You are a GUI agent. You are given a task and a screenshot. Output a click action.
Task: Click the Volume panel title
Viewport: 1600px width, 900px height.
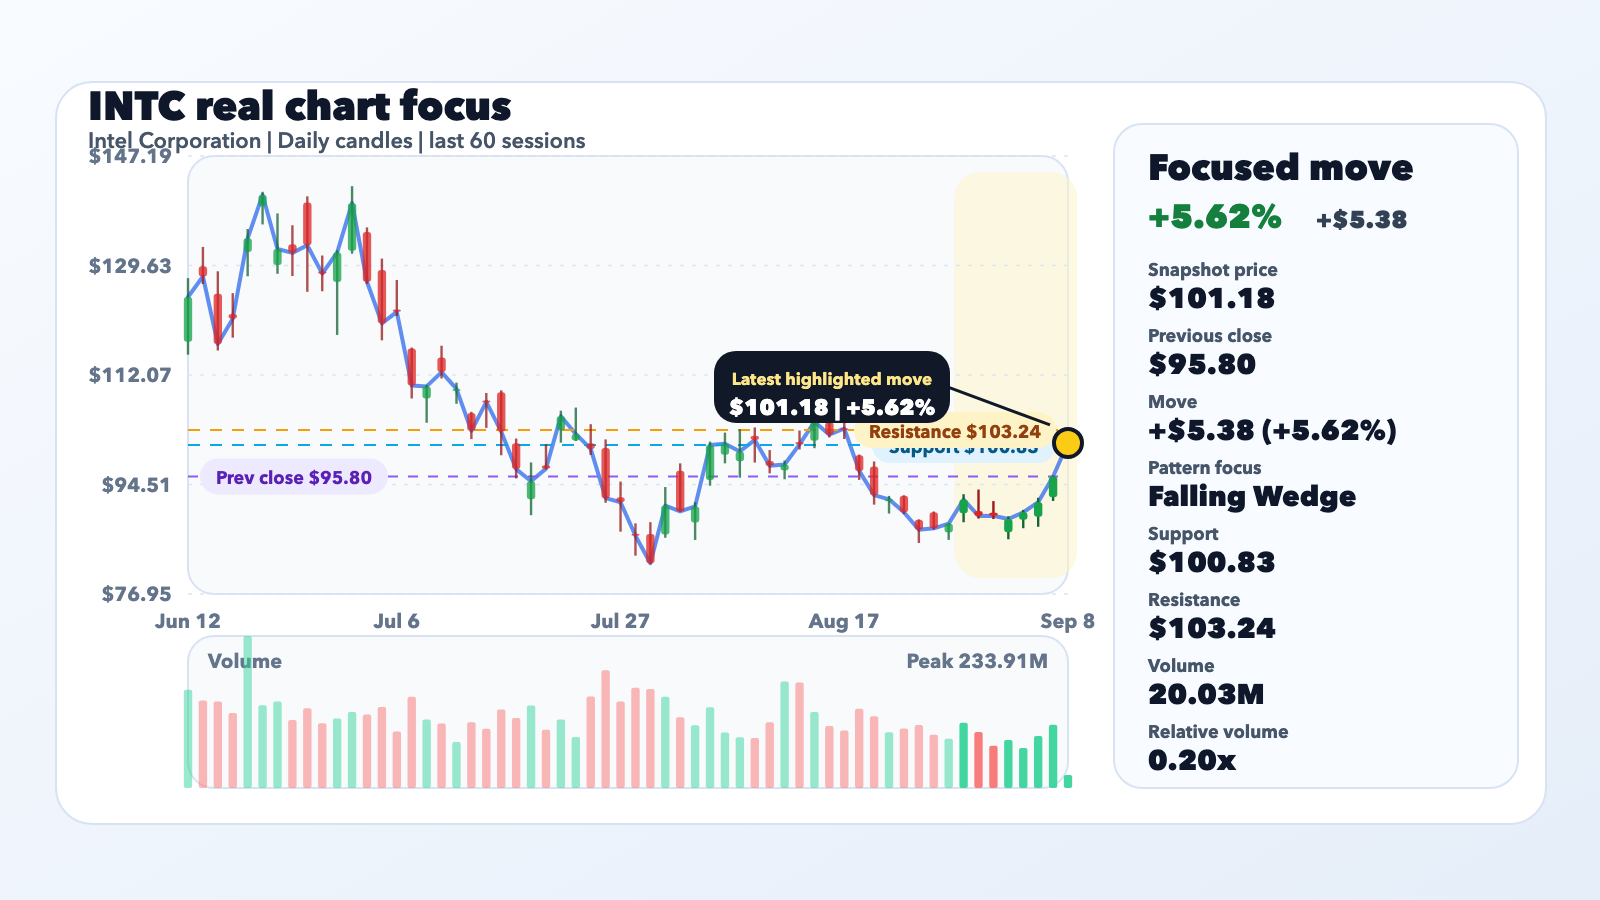pyautogui.click(x=244, y=661)
